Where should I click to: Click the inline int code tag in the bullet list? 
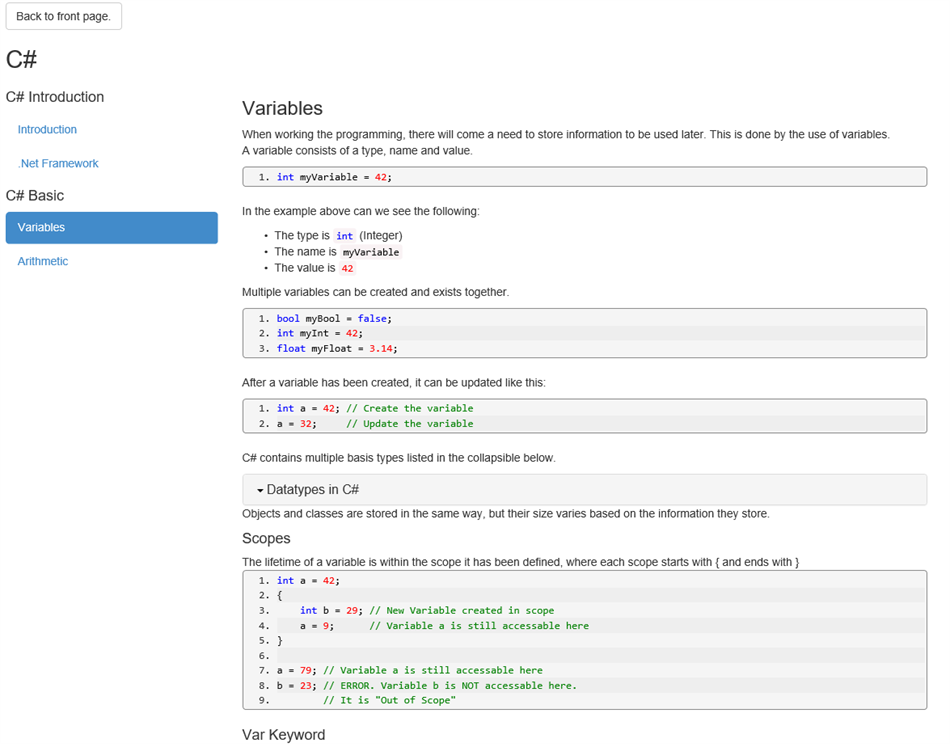[x=344, y=236]
